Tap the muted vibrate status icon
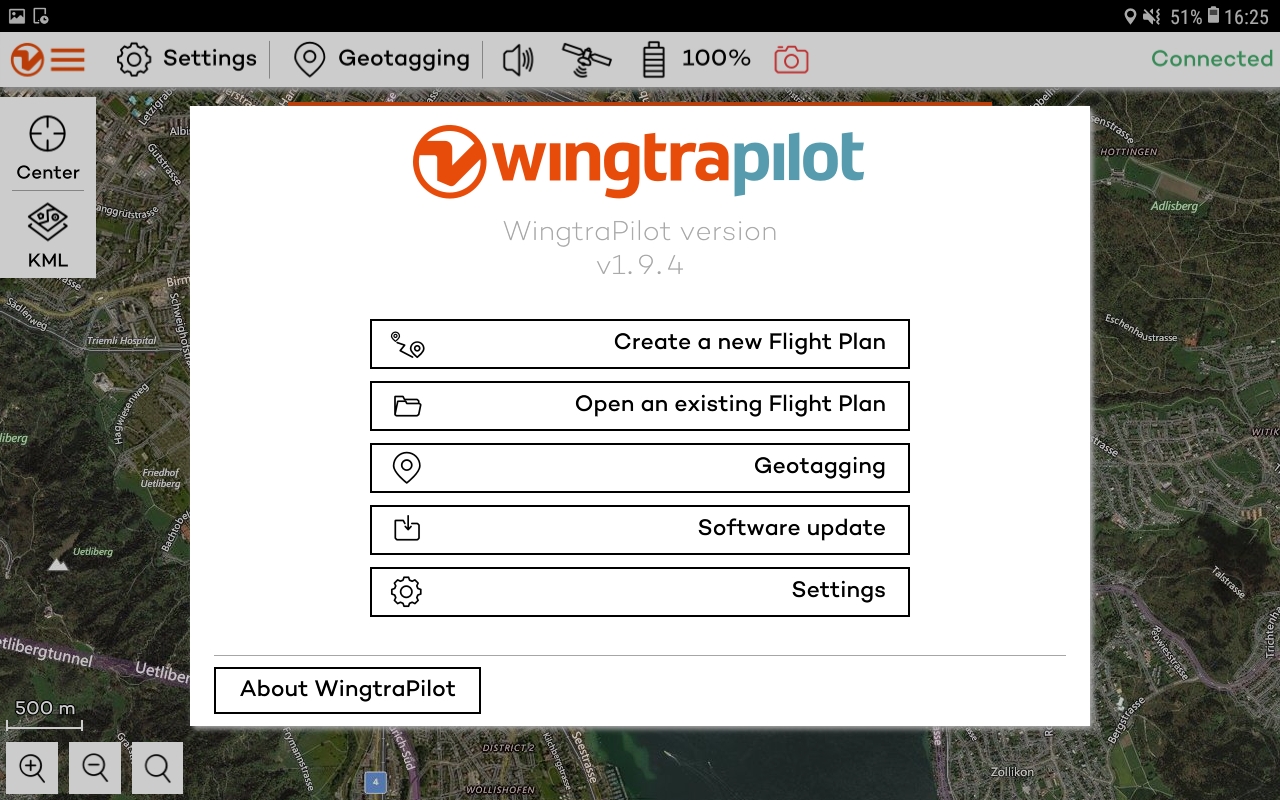 (1153, 17)
